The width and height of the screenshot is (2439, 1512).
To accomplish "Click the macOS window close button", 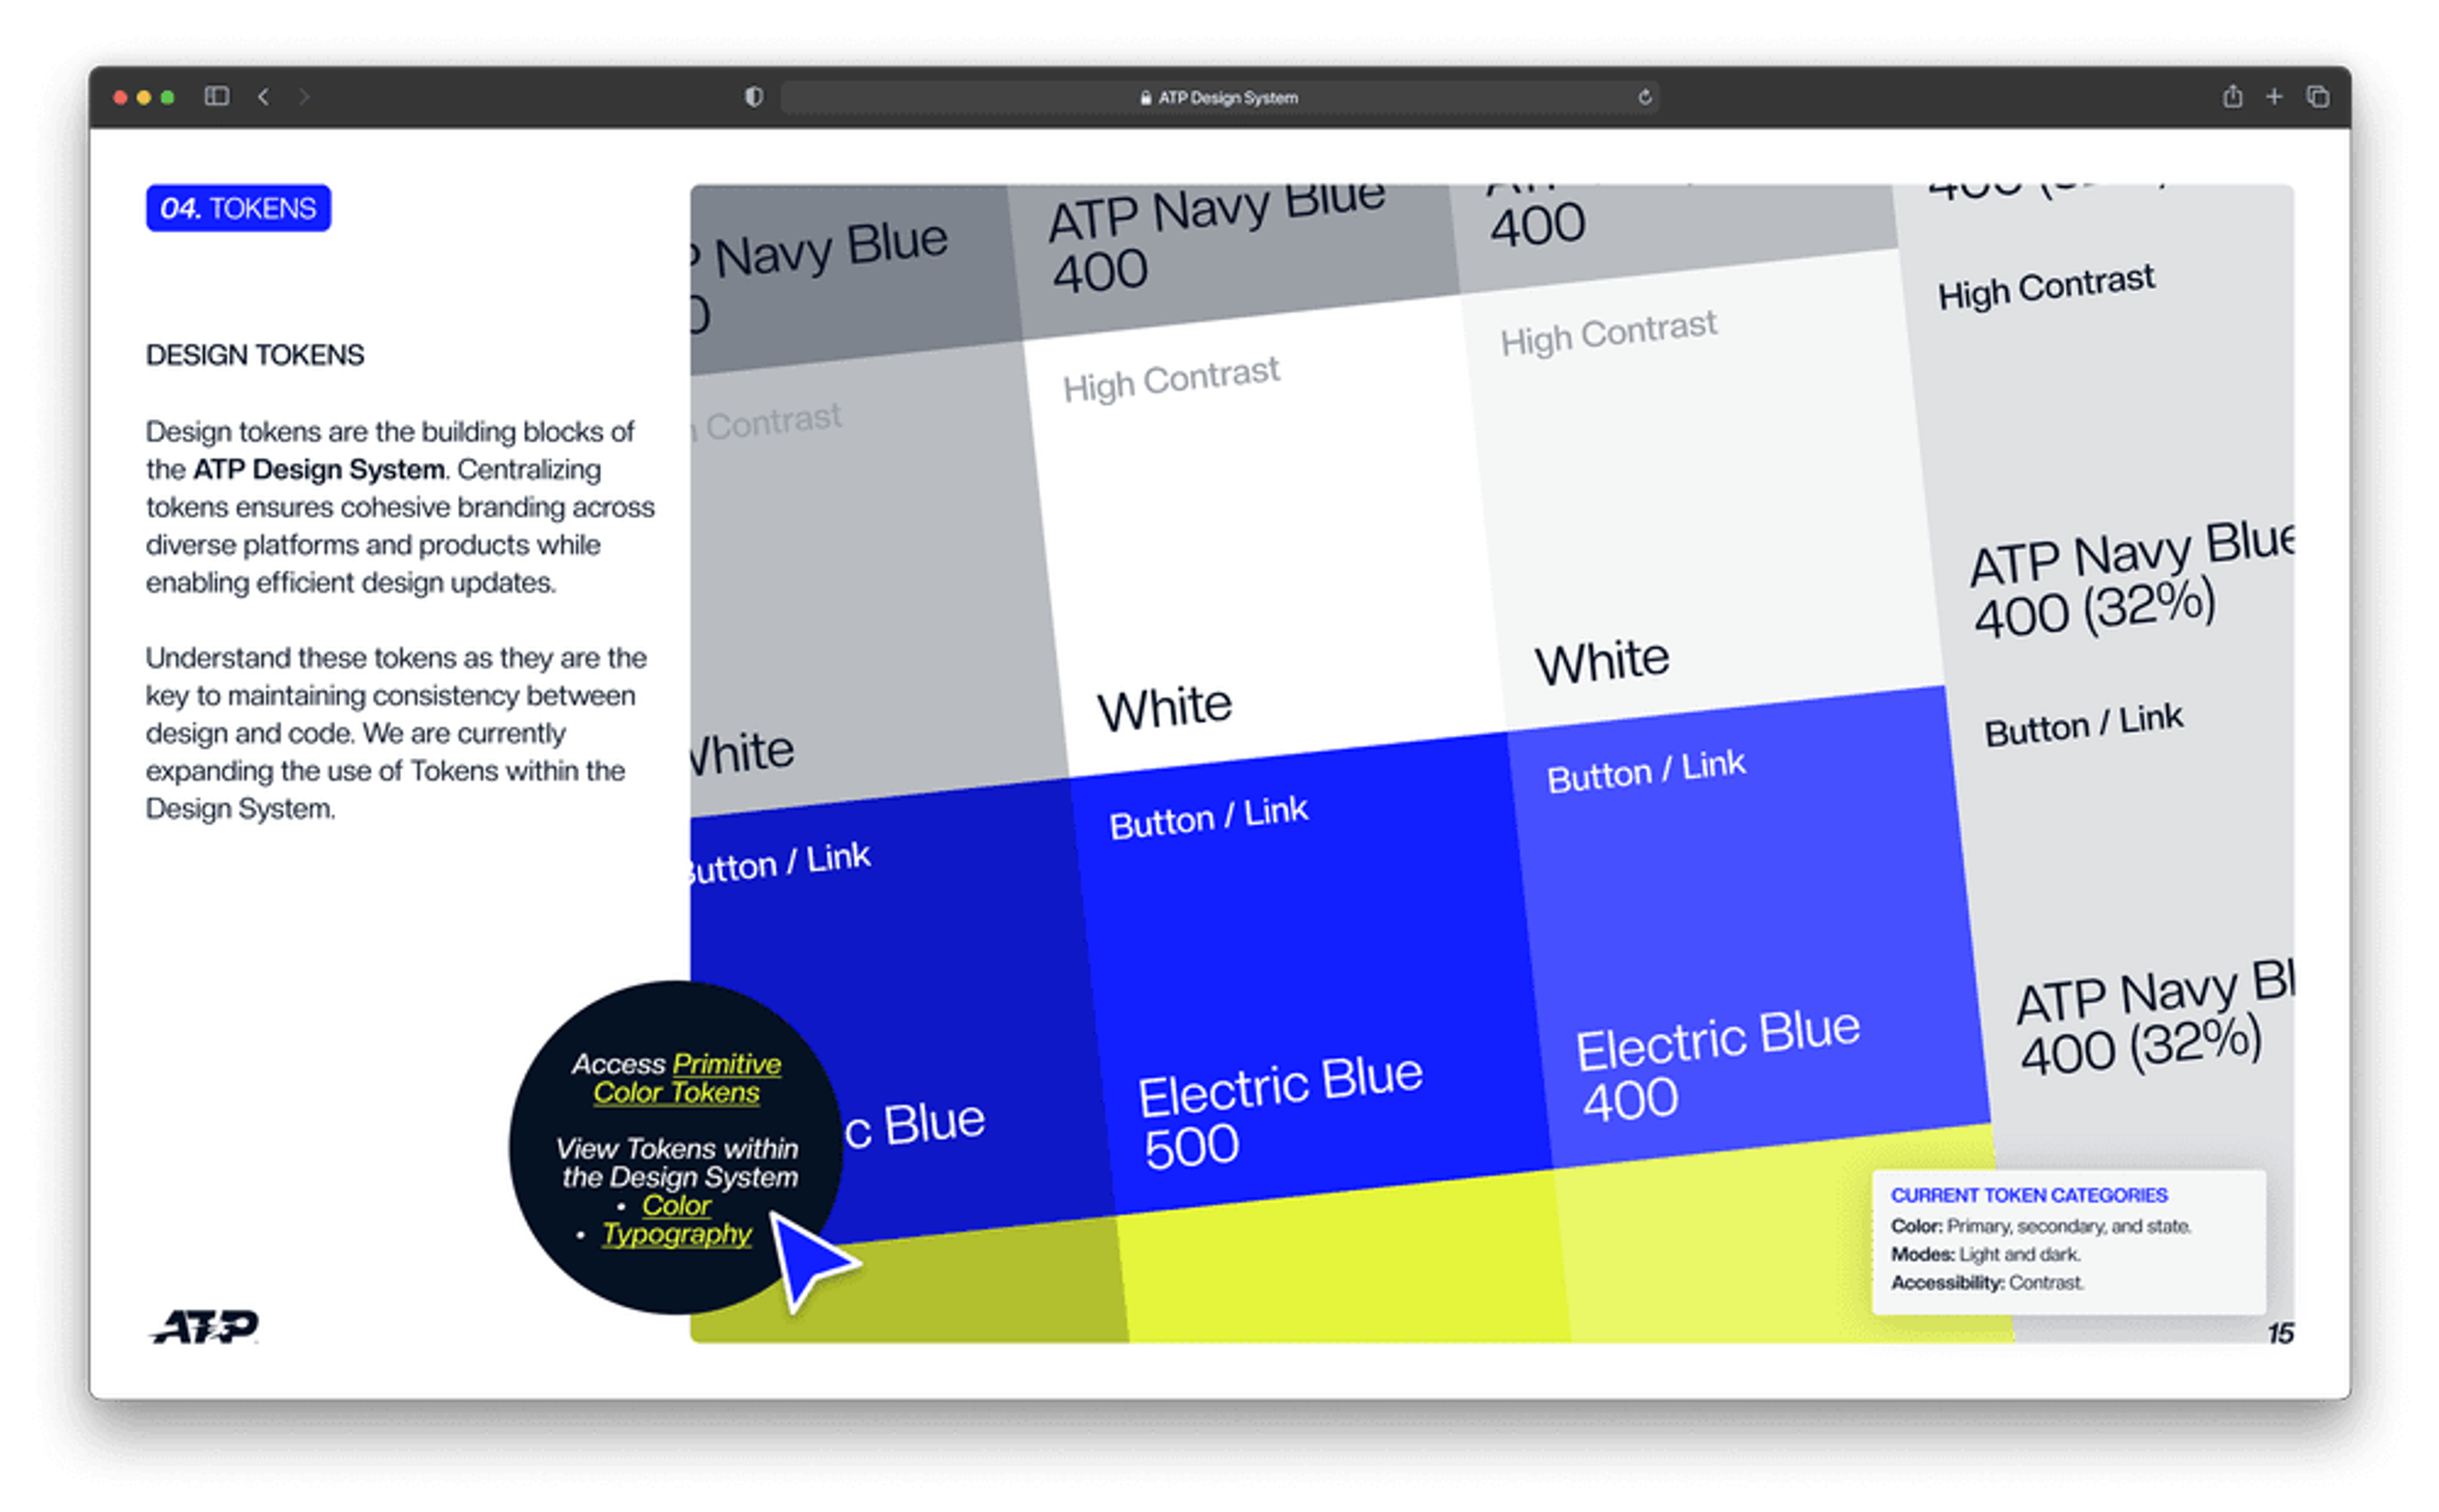I will 120,97.
